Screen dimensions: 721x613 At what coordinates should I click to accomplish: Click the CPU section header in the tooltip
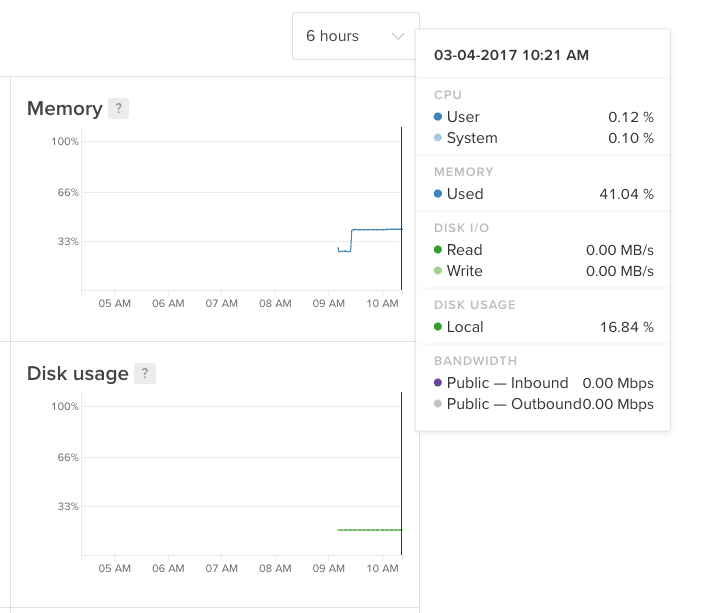tap(447, 95)
